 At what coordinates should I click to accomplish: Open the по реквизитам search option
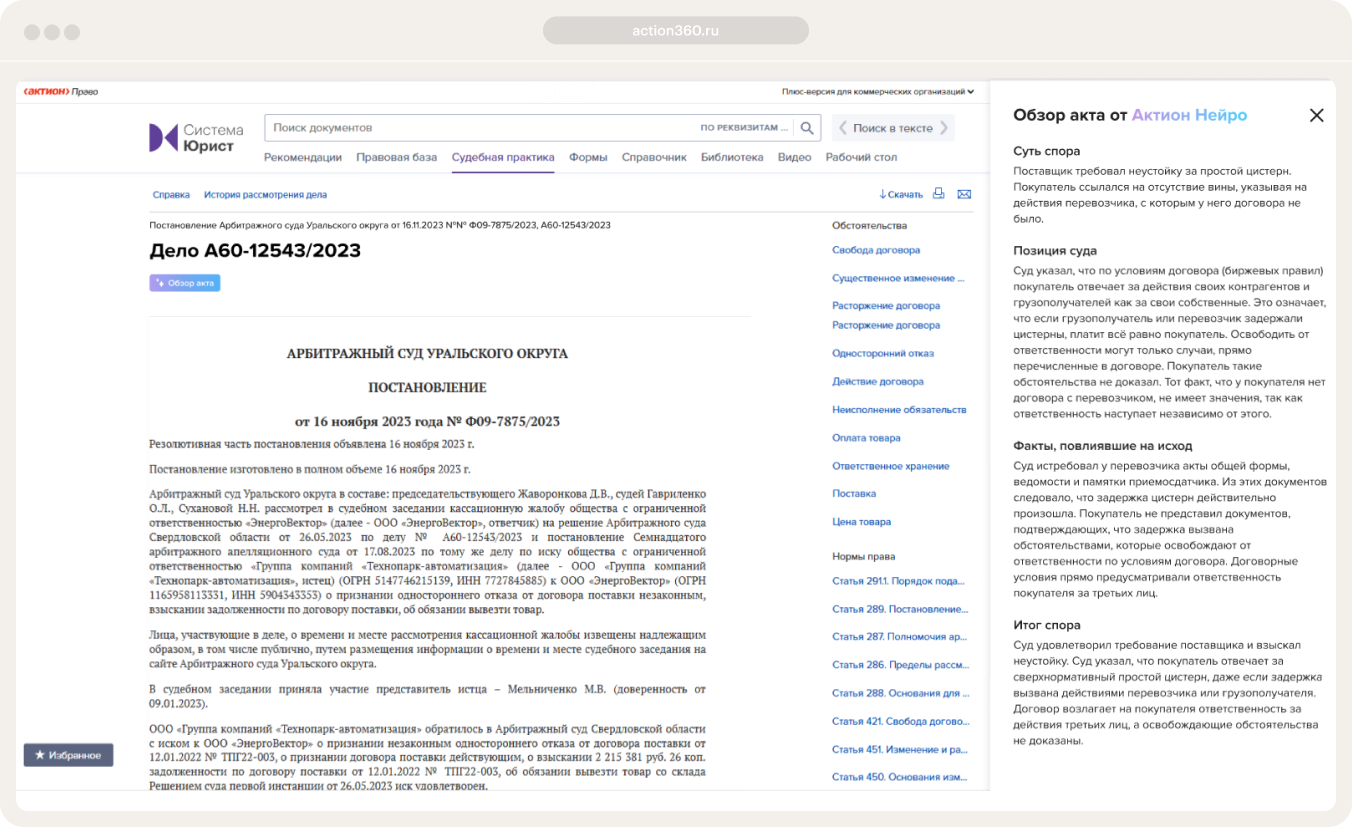coord(745,128)
